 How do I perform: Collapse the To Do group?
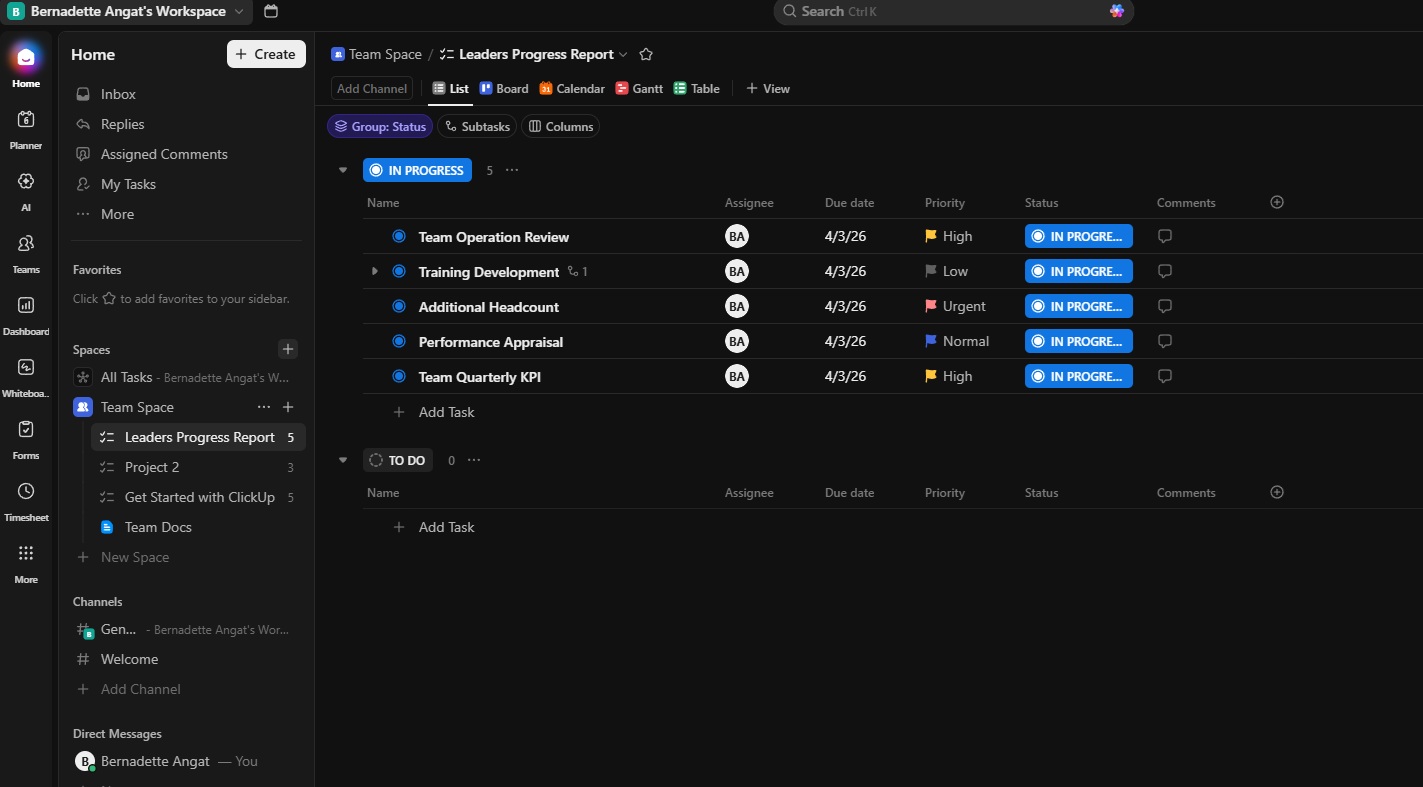coord(343,460)
